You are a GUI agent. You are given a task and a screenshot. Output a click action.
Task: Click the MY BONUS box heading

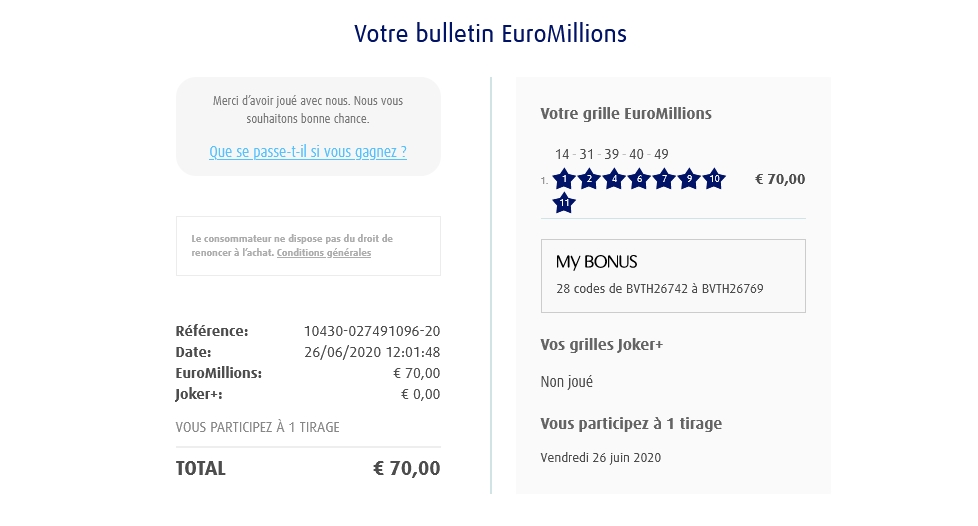597,262
